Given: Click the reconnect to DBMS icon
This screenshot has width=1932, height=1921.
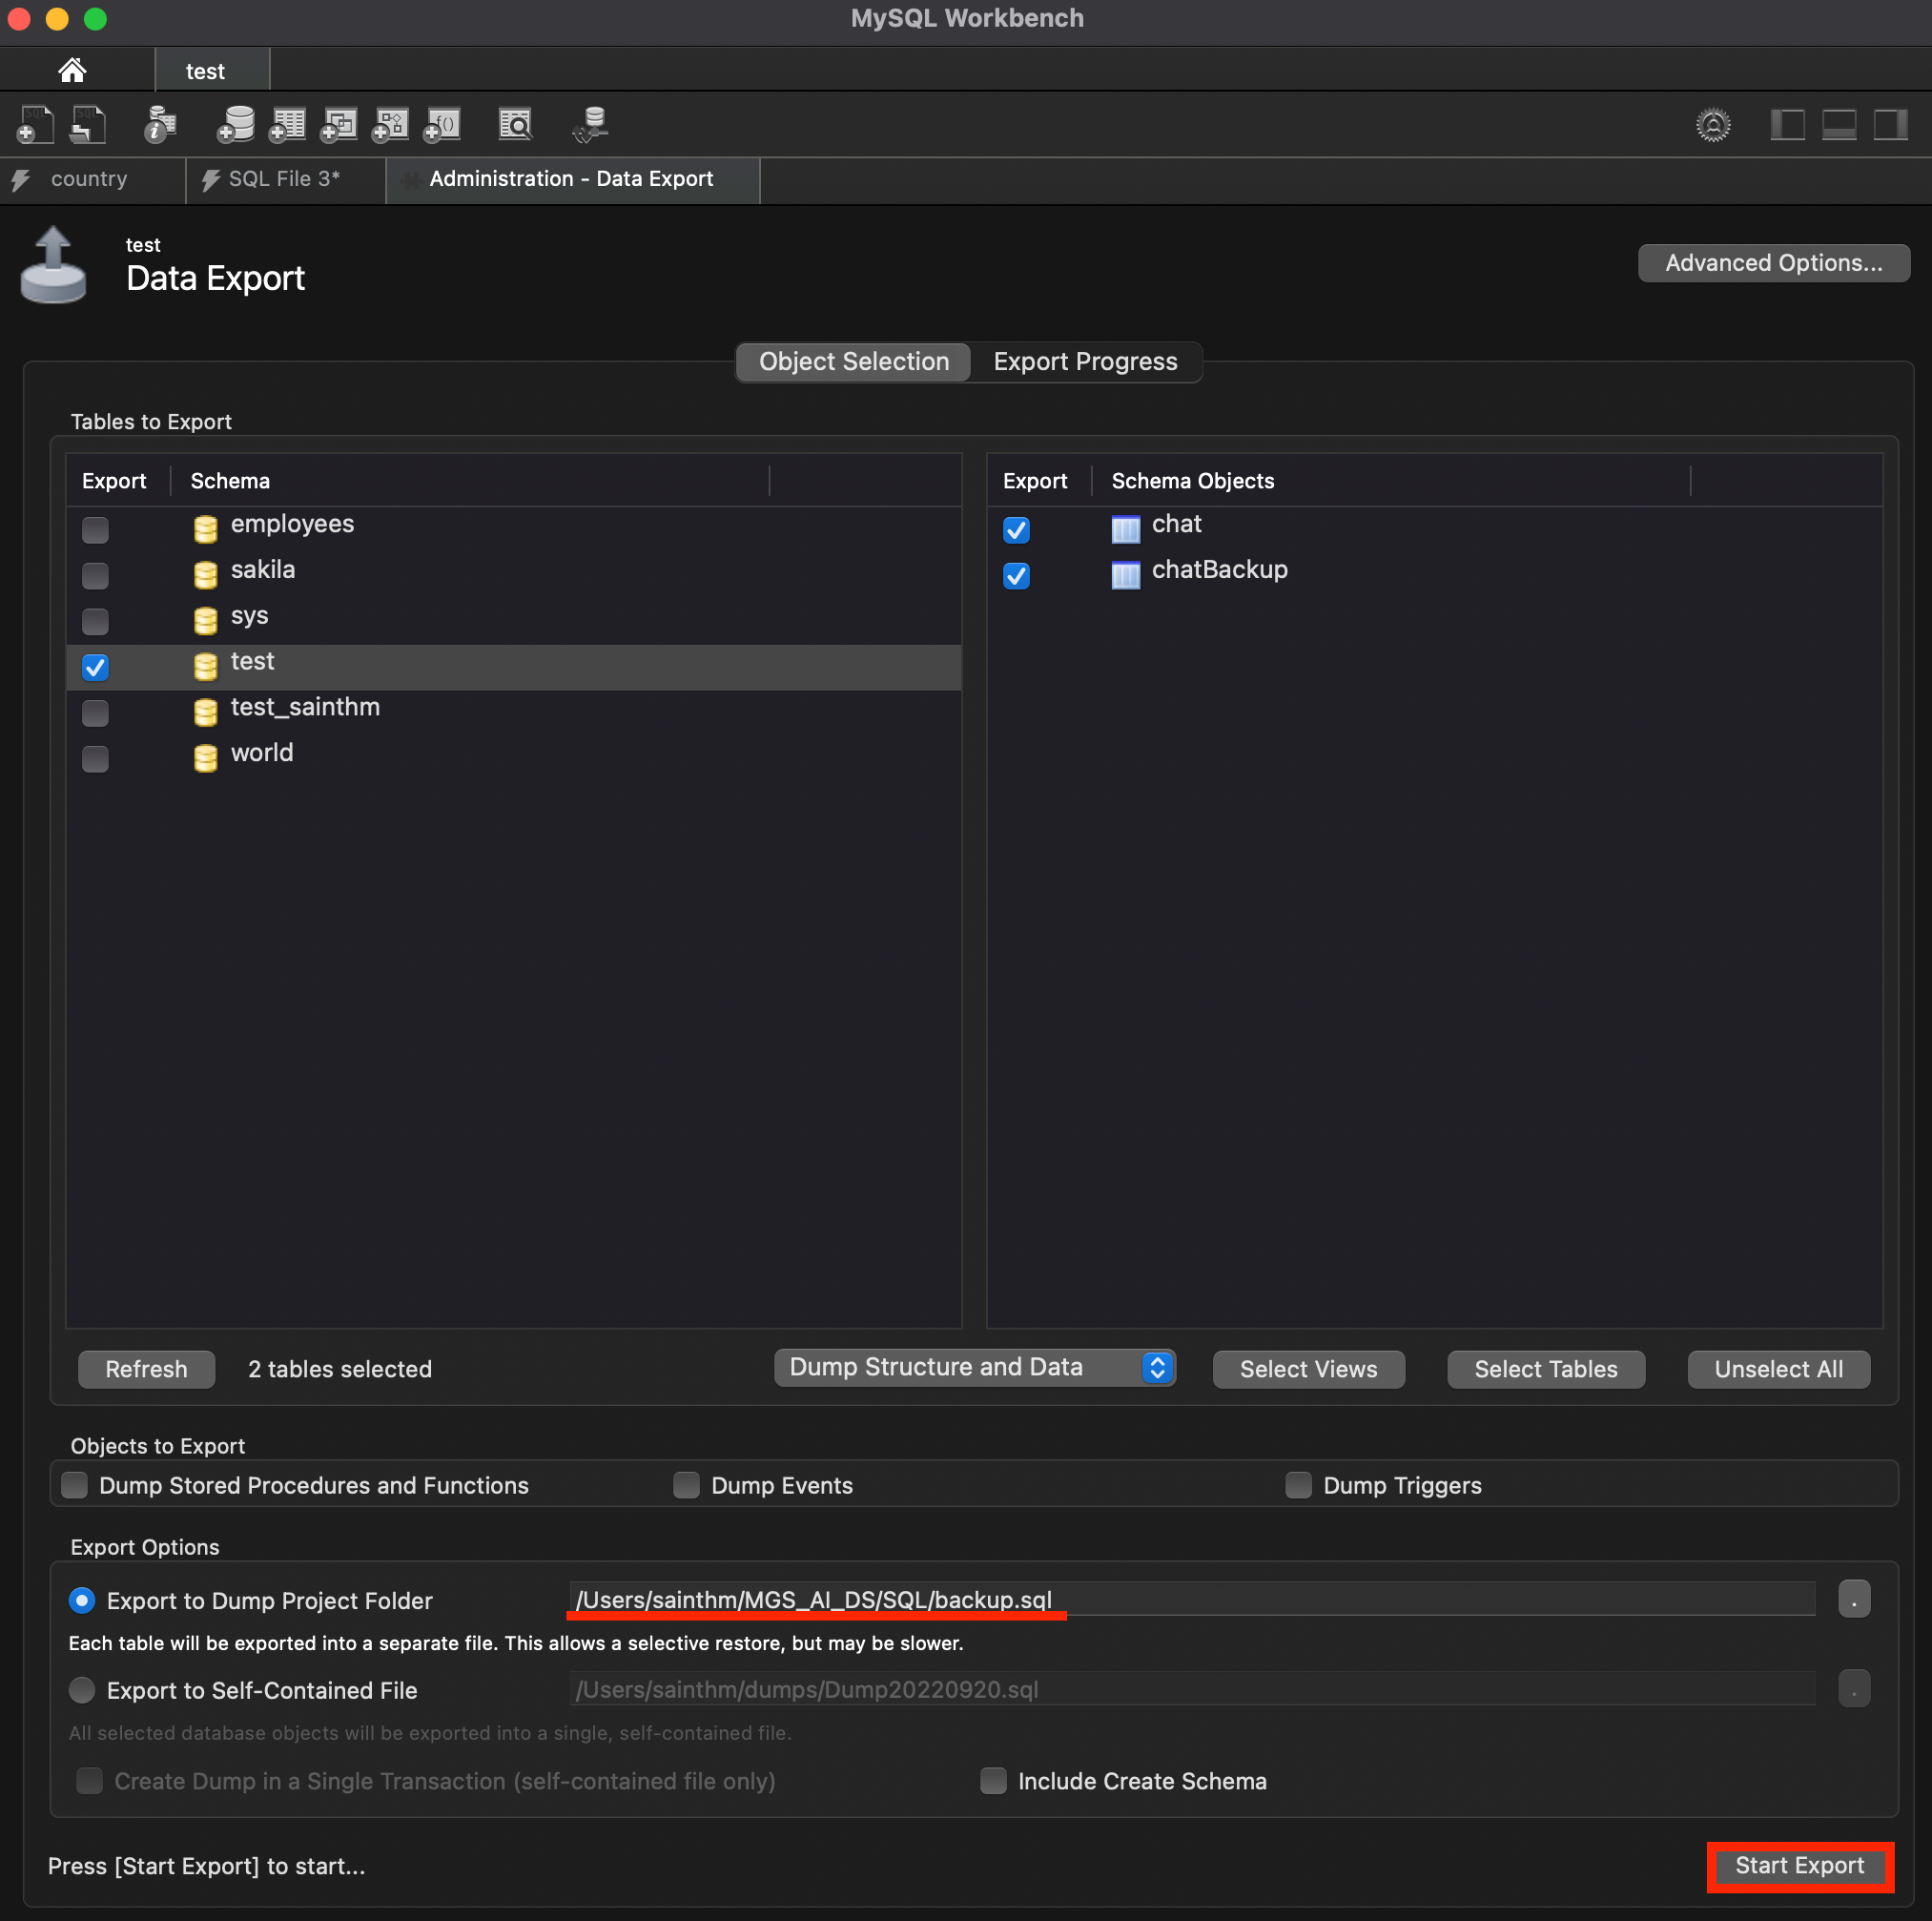Looking at the screenshot, I should (591, 125).
